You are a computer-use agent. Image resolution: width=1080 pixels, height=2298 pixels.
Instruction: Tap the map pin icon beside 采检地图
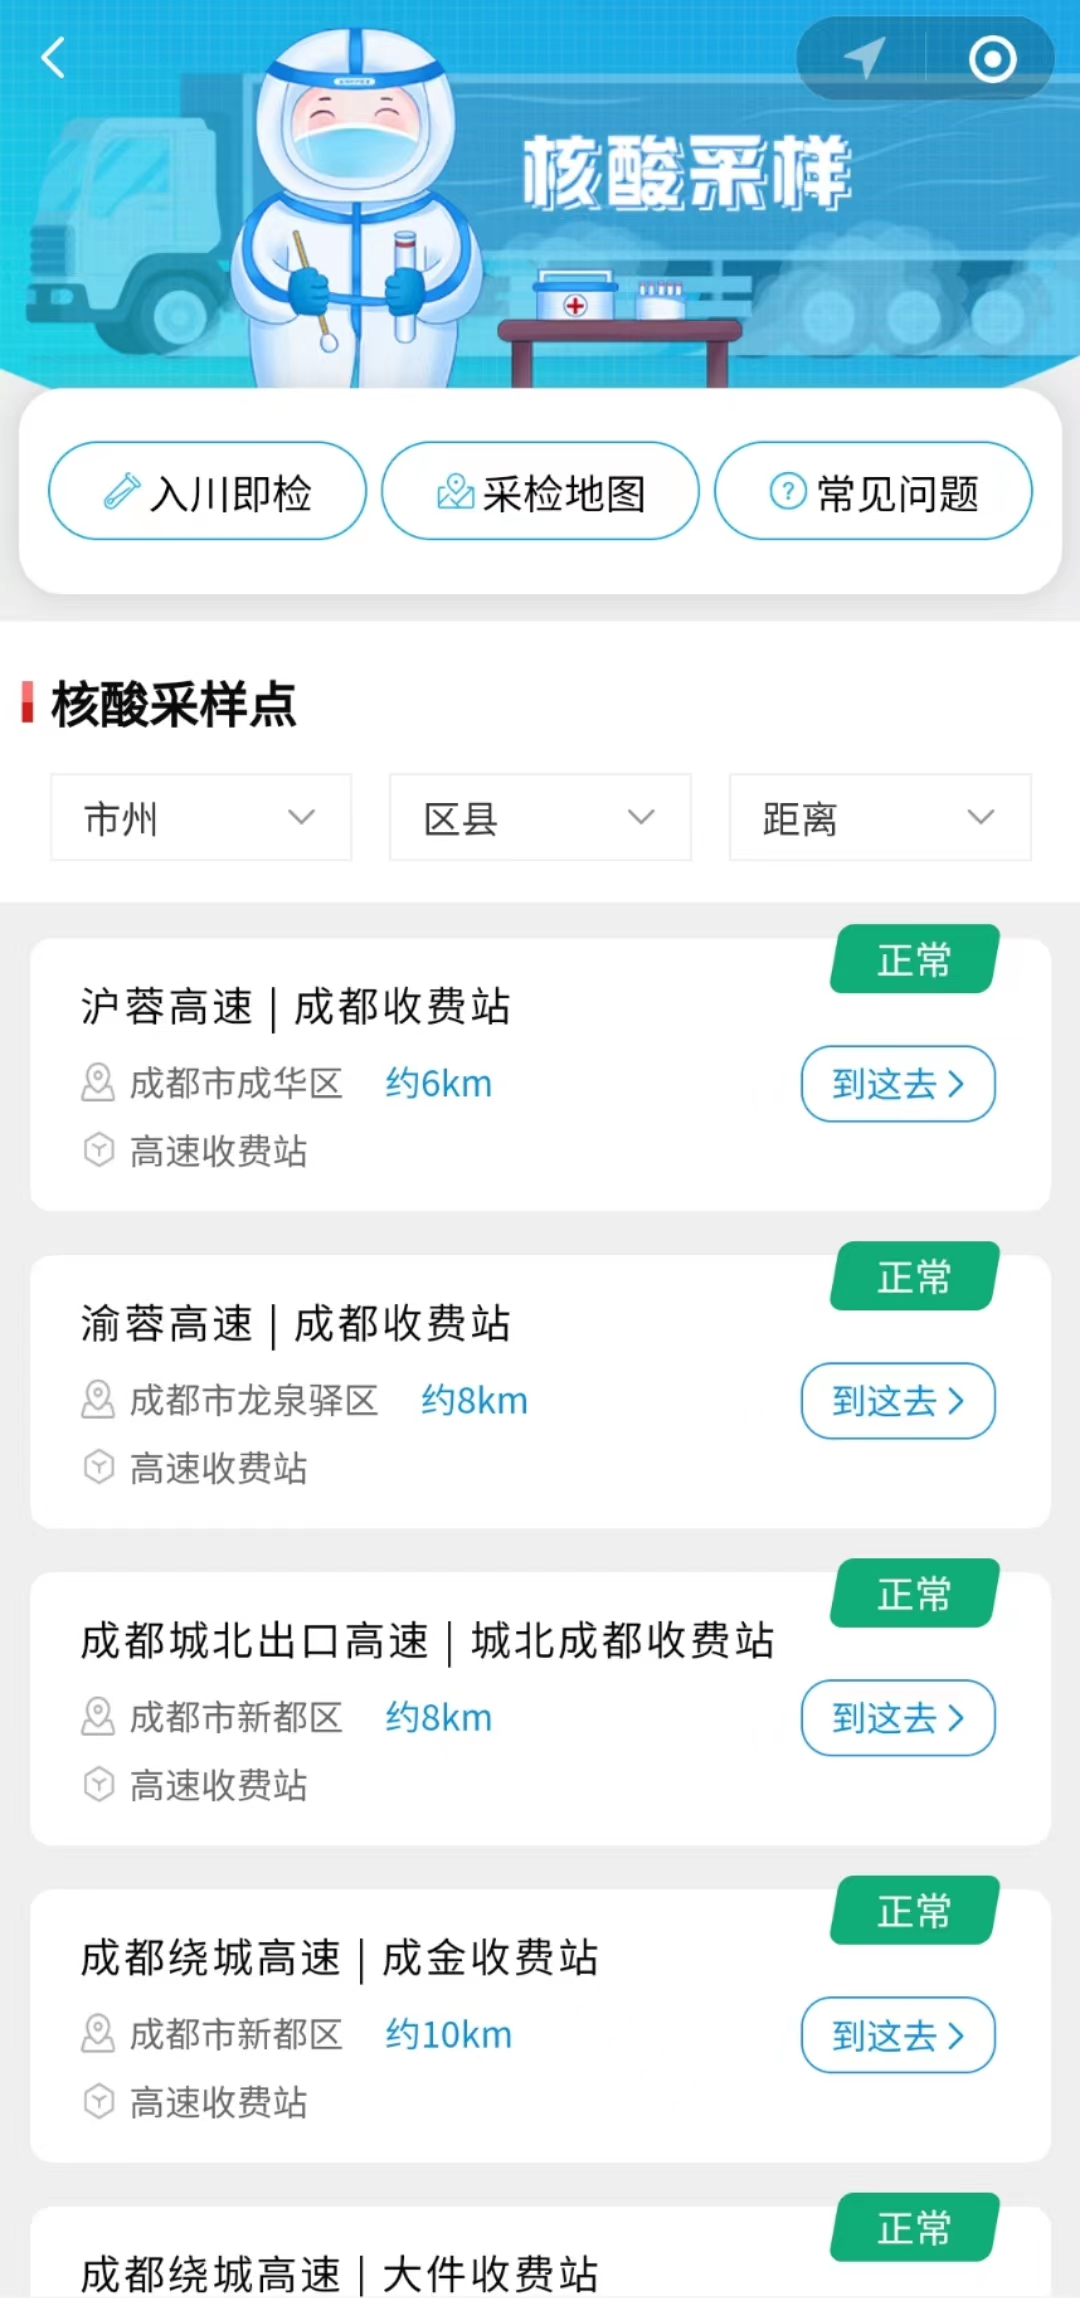point(455,491)
